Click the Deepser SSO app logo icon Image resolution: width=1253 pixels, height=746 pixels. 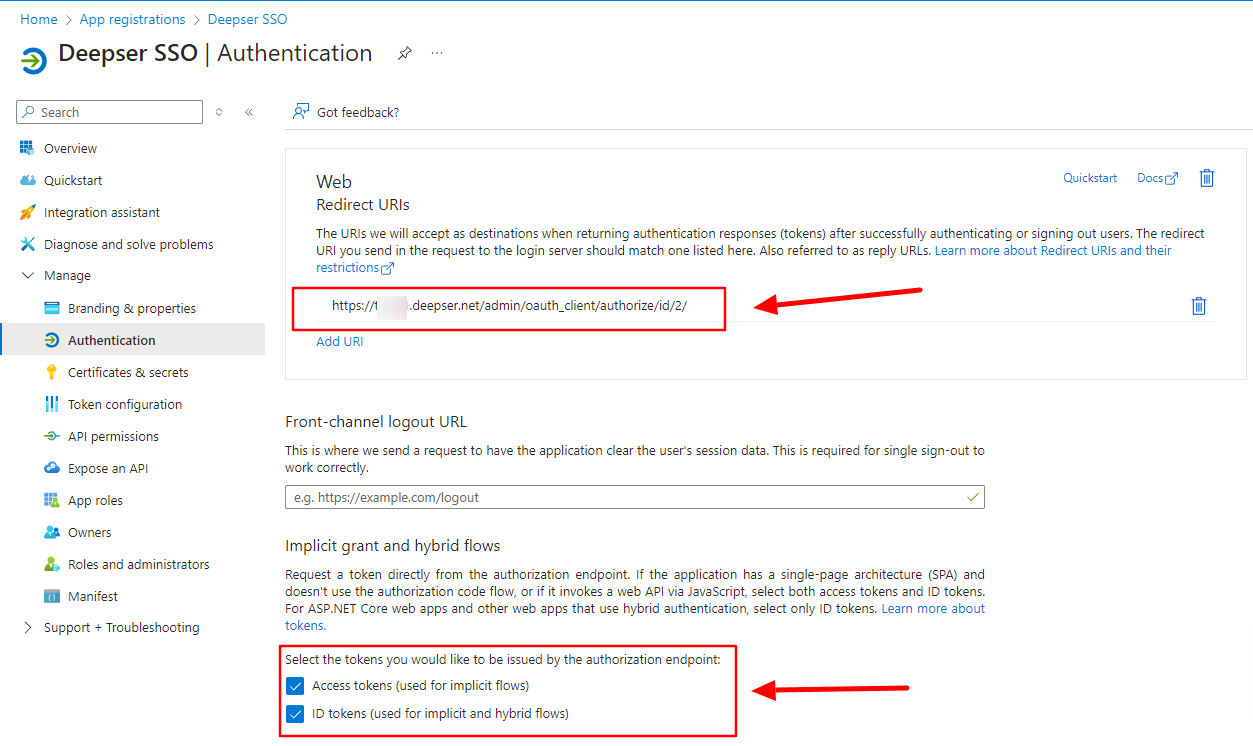(x=33, y=61)
